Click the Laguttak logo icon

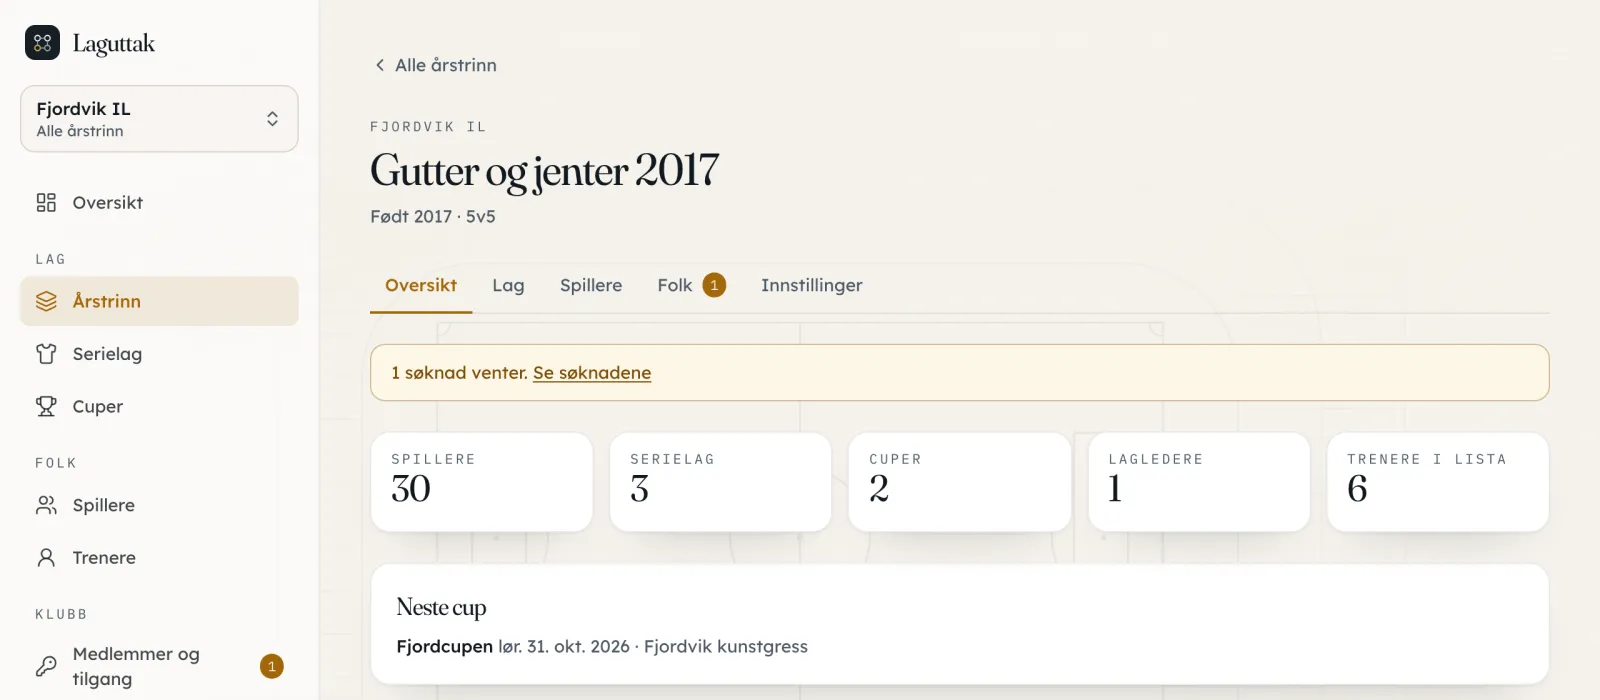[42, 43]
